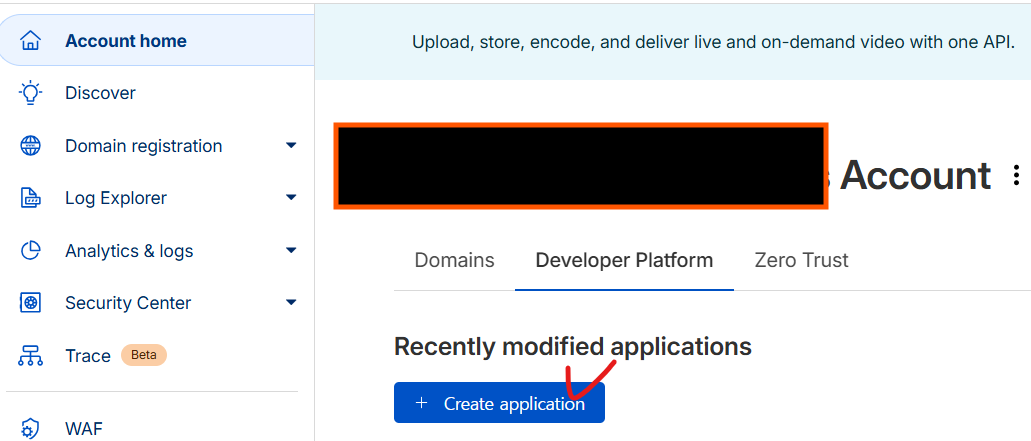Click the video API banner text
The image size is (1031, 441).
(x=713, y=43)
